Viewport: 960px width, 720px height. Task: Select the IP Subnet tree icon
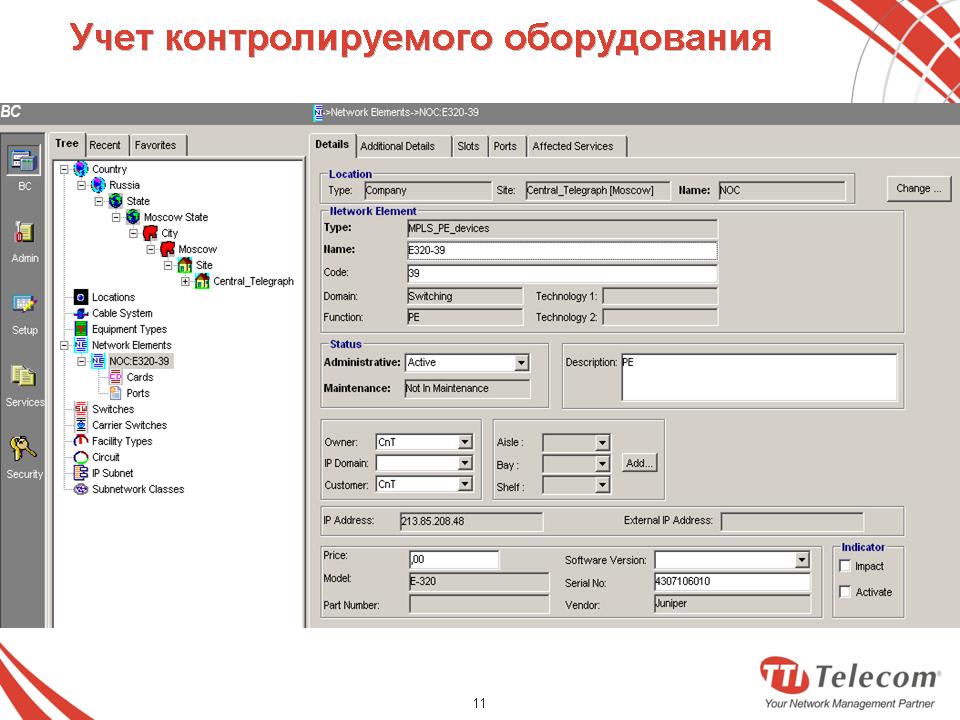[82, 473]
